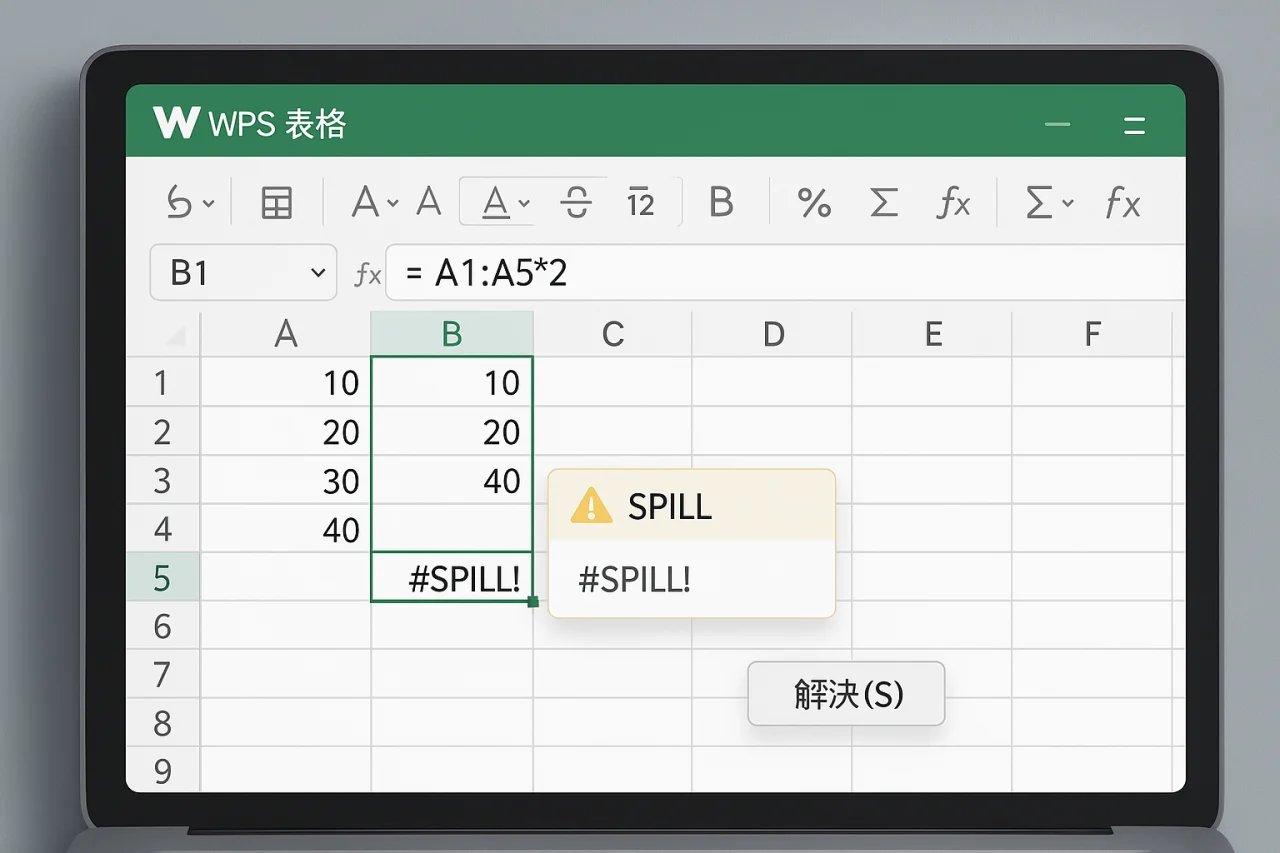1280x853 pixels.
Task: Toggle bold formatting with B icon
Action: (x=720, y=203)
